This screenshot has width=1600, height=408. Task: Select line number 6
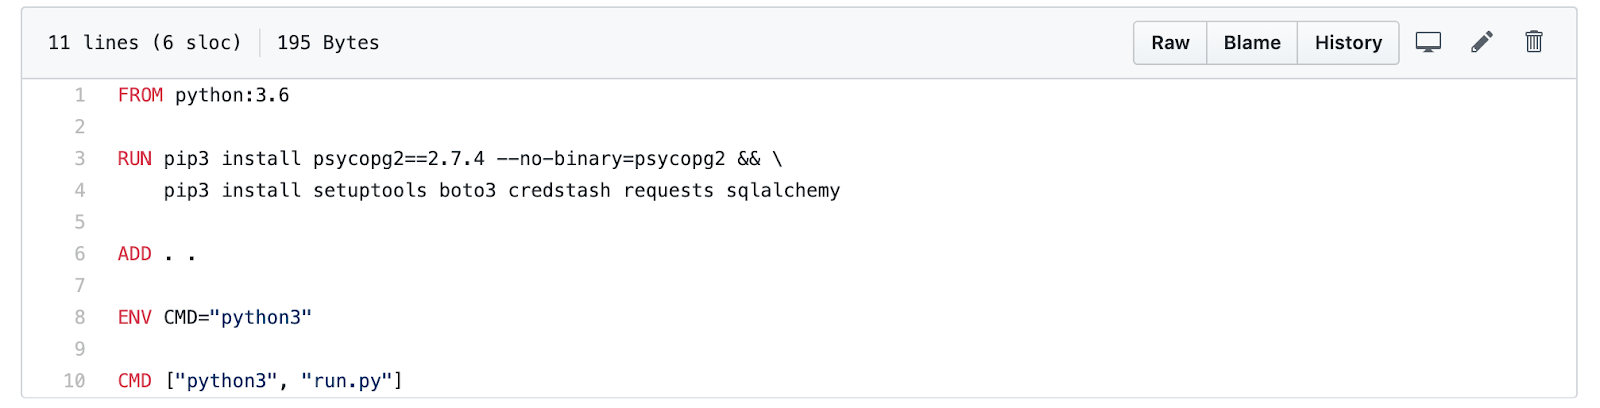click(80, 254)
